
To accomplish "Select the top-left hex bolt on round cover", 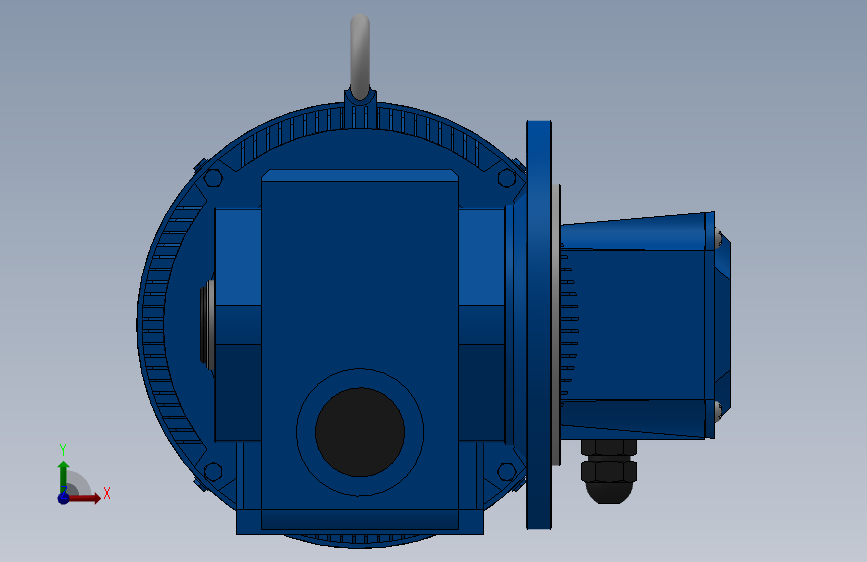I will pos(213,178).
